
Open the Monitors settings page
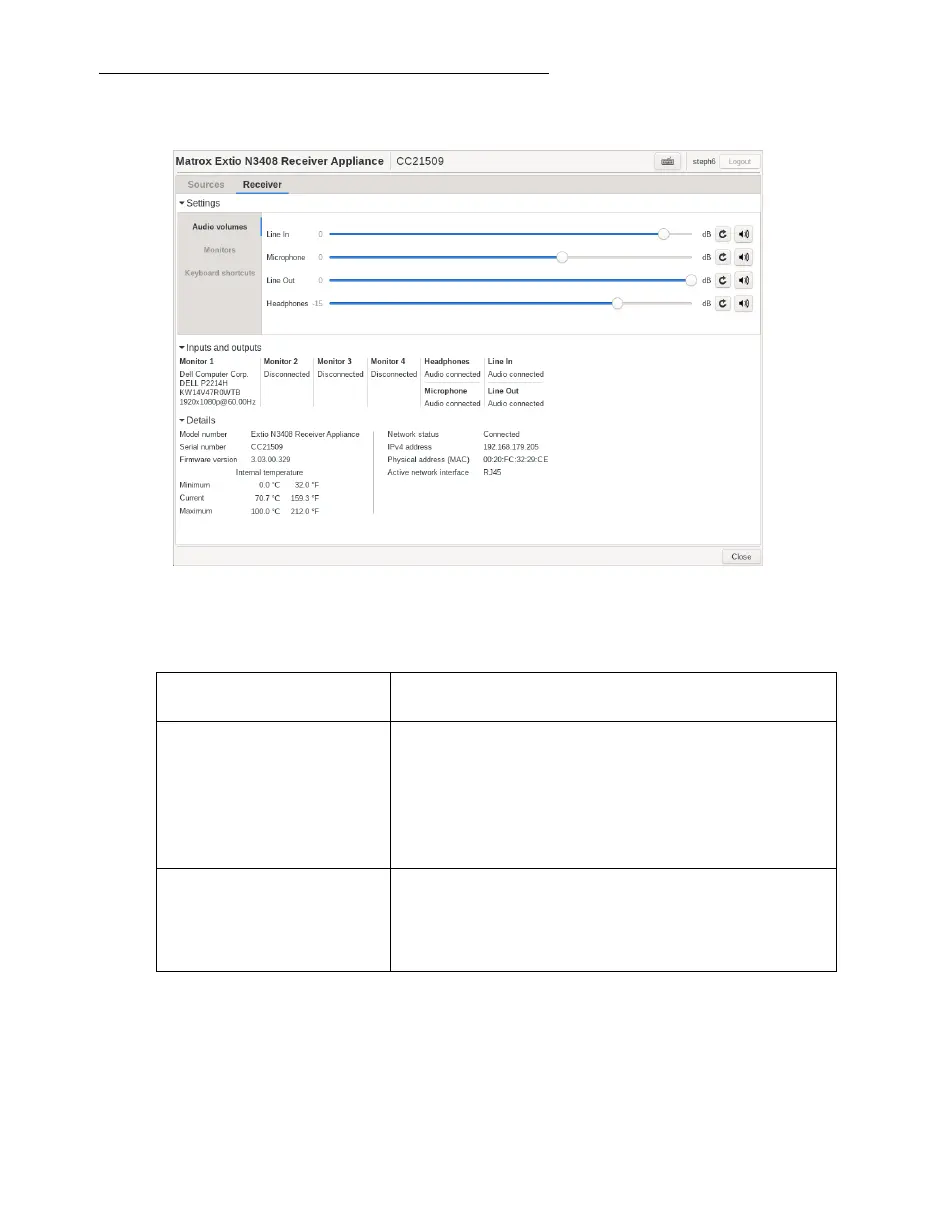coord(219,250)
